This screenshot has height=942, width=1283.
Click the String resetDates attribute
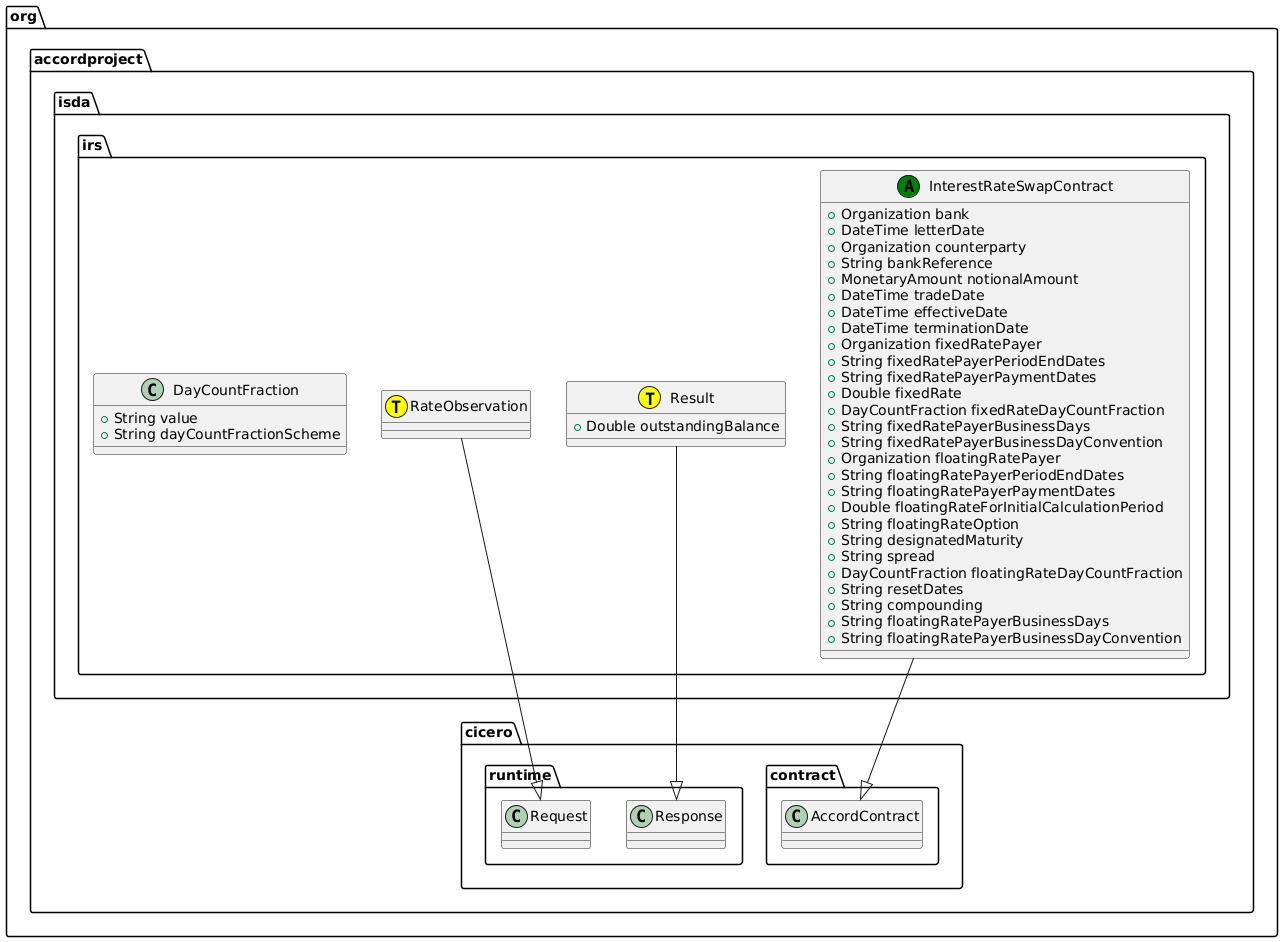click(x=902, y=589)
